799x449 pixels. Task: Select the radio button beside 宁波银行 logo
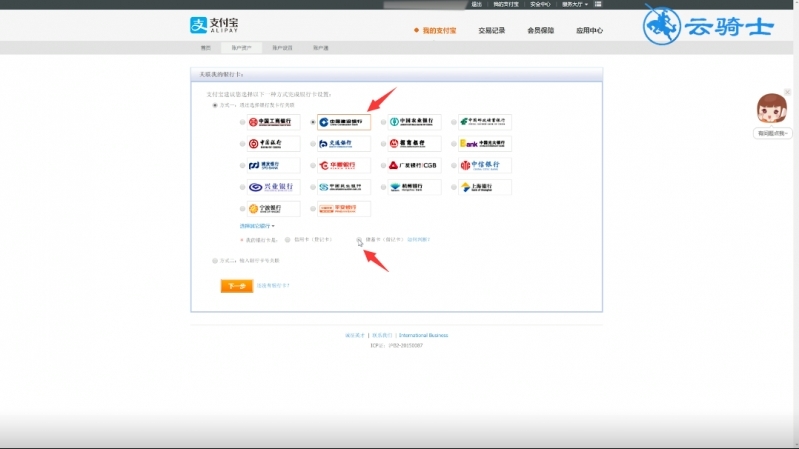pyautogui.click(x=242, y=209)
